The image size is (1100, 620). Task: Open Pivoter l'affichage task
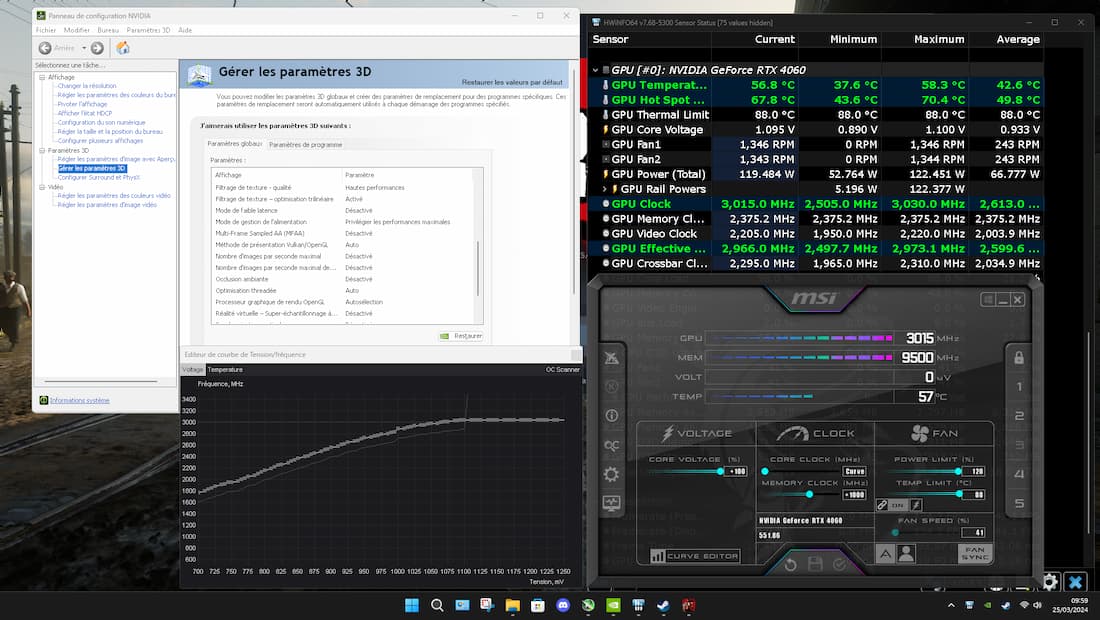pyautogui.click(x=82, y=104)
